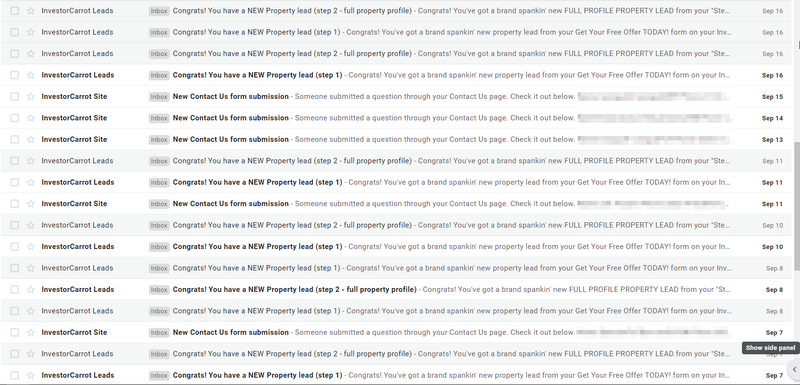
Task: Open the Sep 13 New Contact Us form submission
Action: pos(231,139)
